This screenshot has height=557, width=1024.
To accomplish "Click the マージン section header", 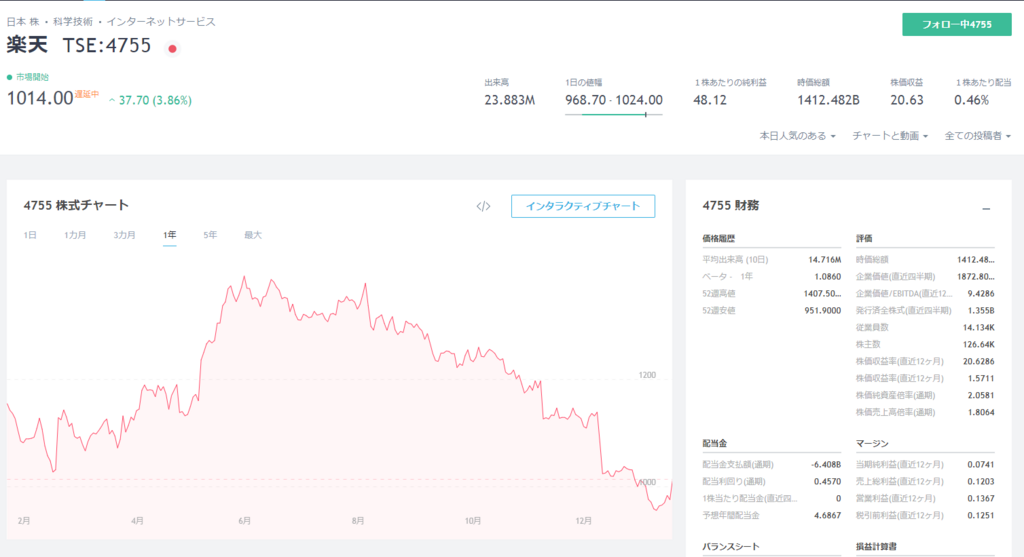I will coord(872,444).
